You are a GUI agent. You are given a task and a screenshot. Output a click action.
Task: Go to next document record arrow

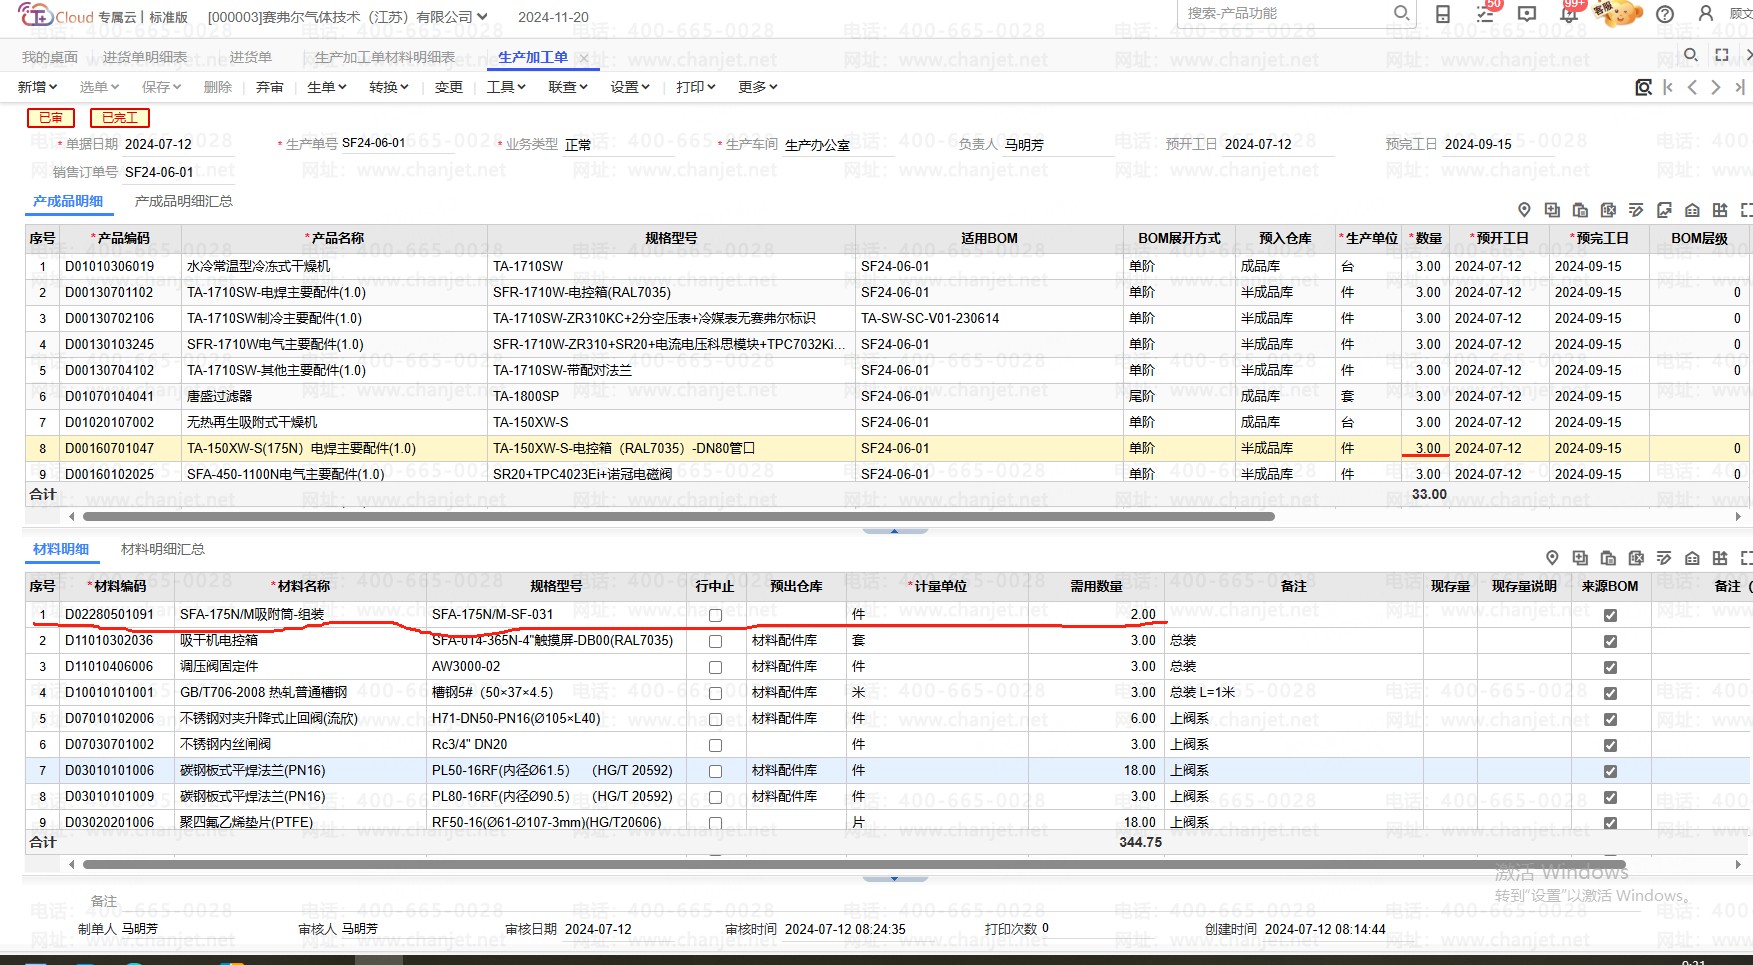tap(1716, 87)
